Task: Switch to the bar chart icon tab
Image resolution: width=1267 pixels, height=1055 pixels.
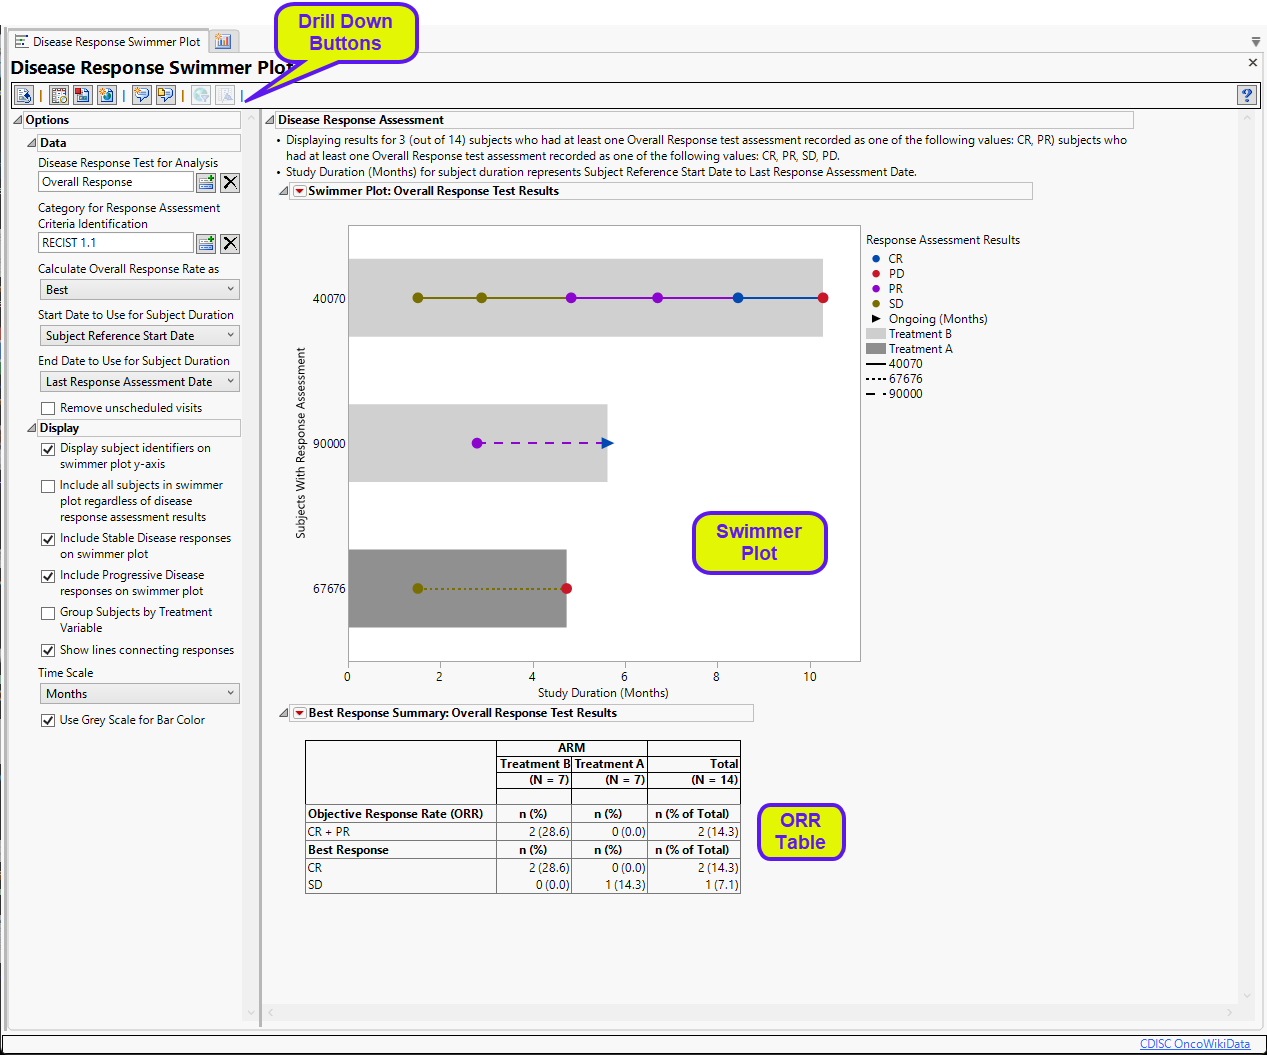Action: [x=223, y=41]
